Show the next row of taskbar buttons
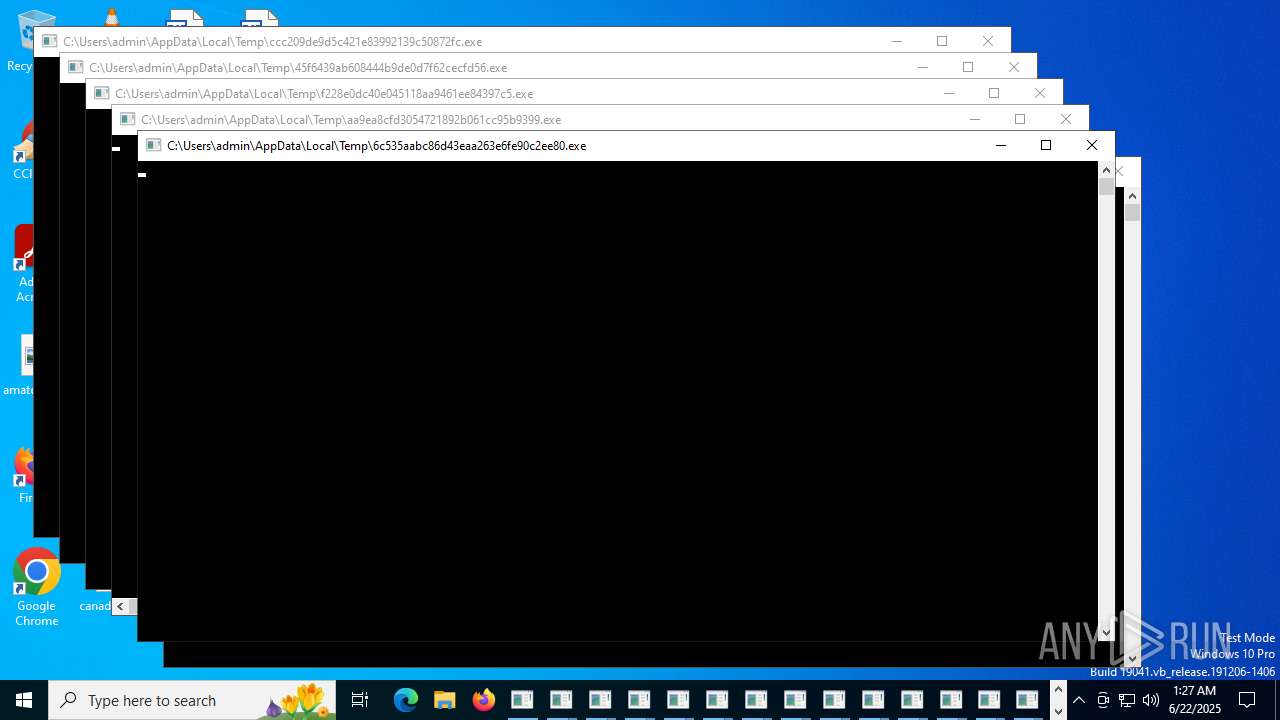Image resolution: width=1280 pixels, height=720 pixels. 1058,711
